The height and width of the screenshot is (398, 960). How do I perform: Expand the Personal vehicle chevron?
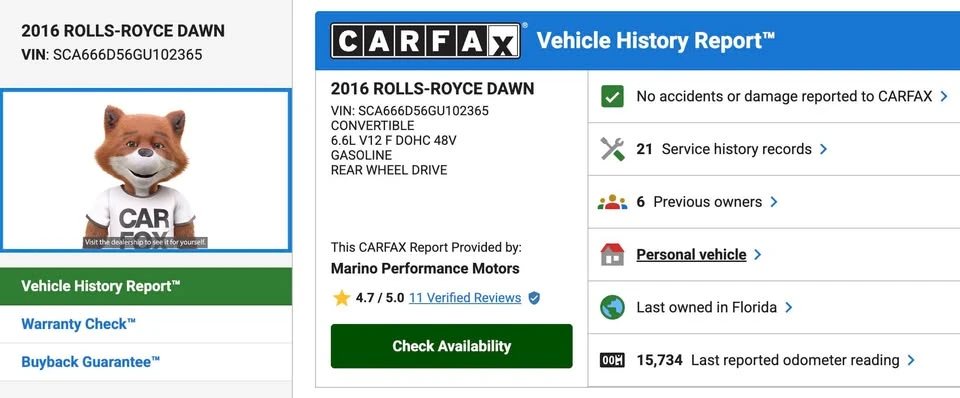tap(758, 254)
